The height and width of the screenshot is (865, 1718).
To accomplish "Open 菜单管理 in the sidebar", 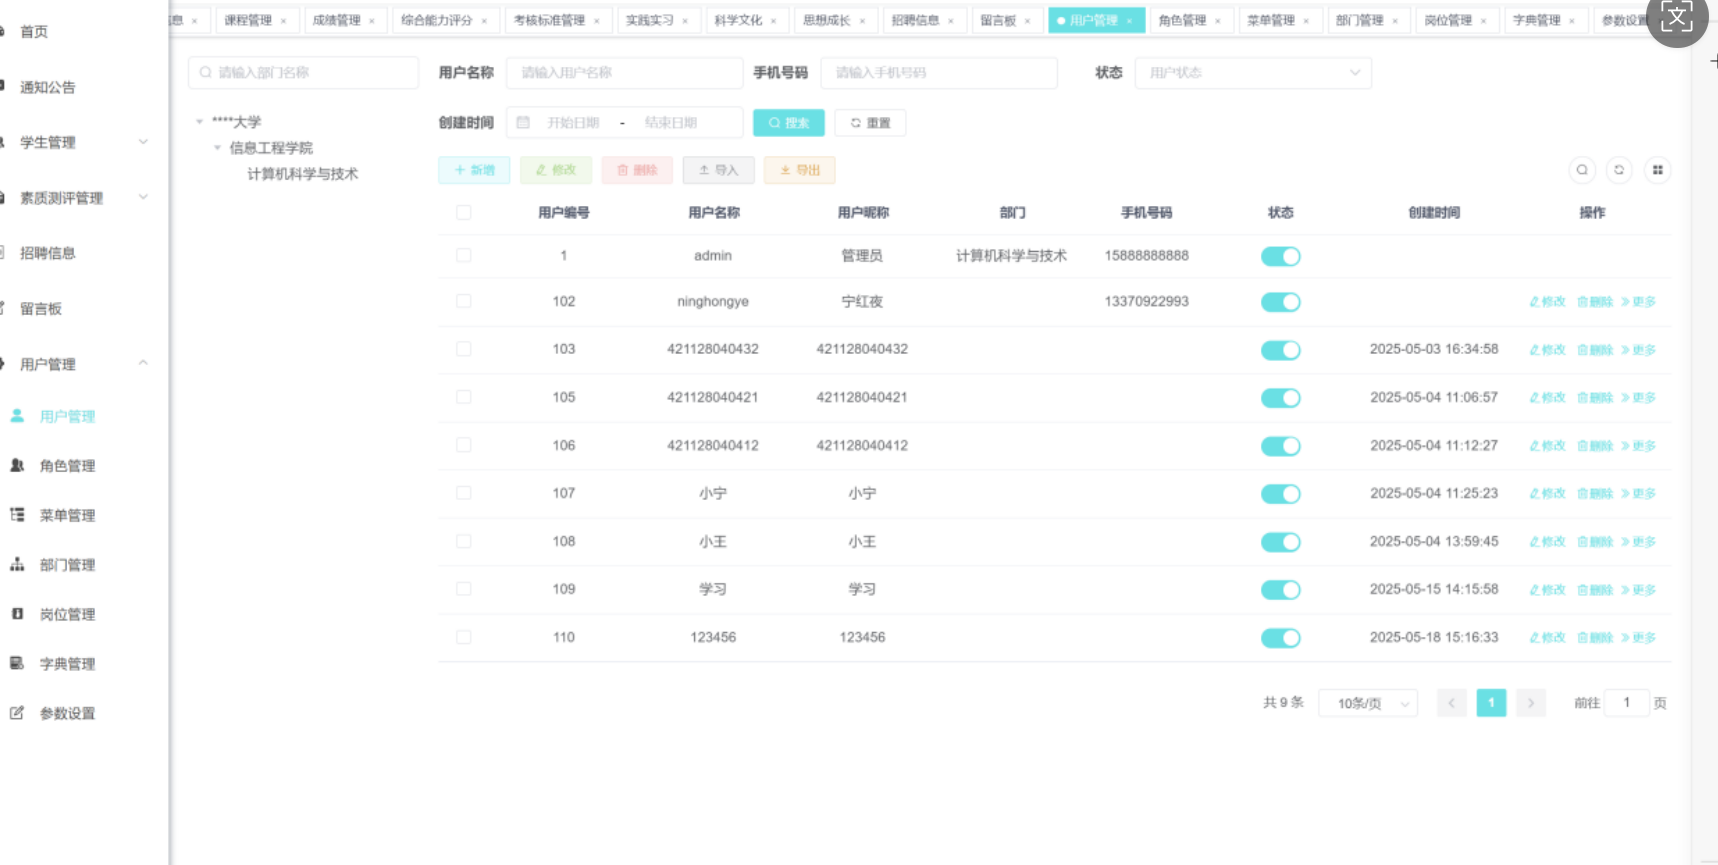I will coord(66,515).
